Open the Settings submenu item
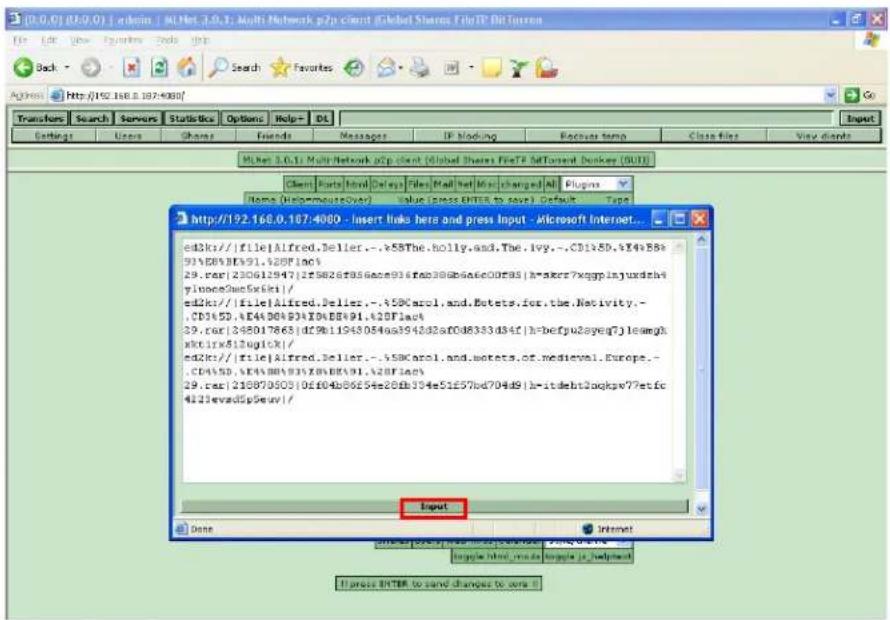Image resolution: width=890 pixels, height=620 pixels. pos(54,136)
